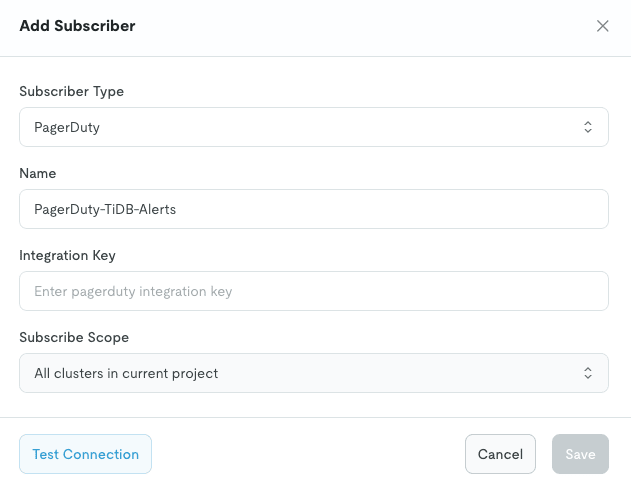The image size is (631, 485).
Task: Expand the Subscribe Scope dropdown
Action: pos(313,374)
